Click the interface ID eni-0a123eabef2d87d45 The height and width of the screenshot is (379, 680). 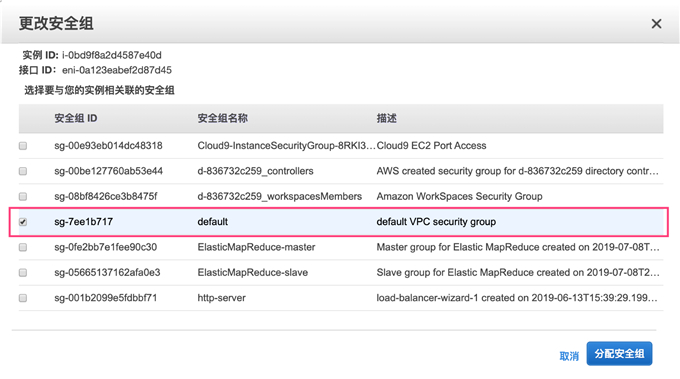pos(117,70)
